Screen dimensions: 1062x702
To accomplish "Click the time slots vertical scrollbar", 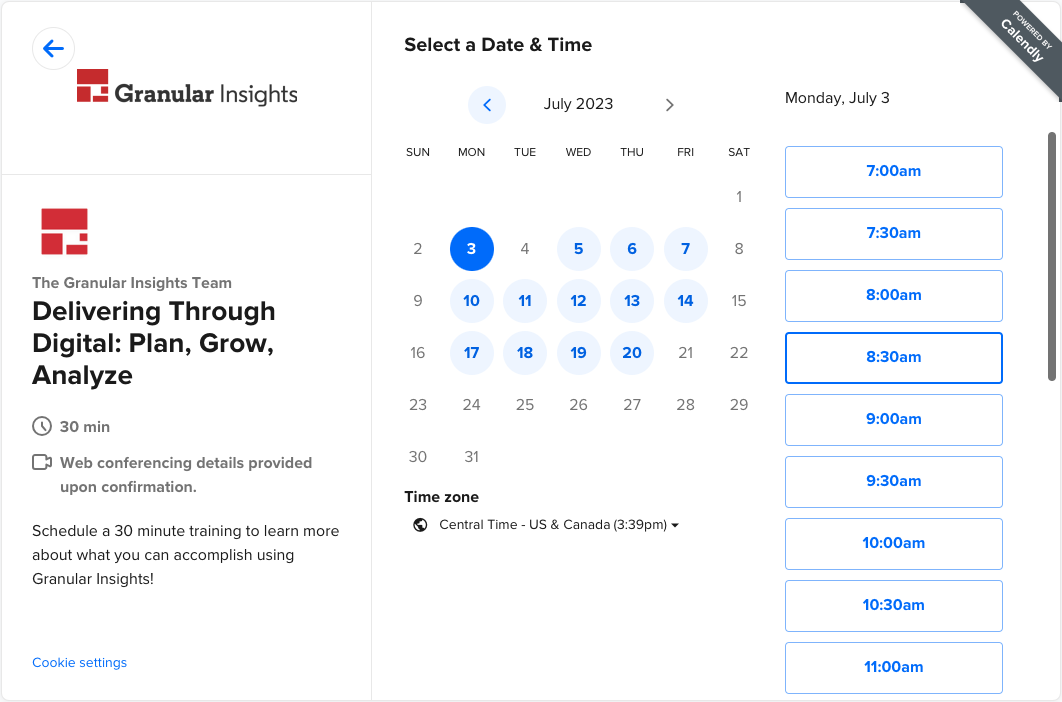I will (x=1052, y=257).
